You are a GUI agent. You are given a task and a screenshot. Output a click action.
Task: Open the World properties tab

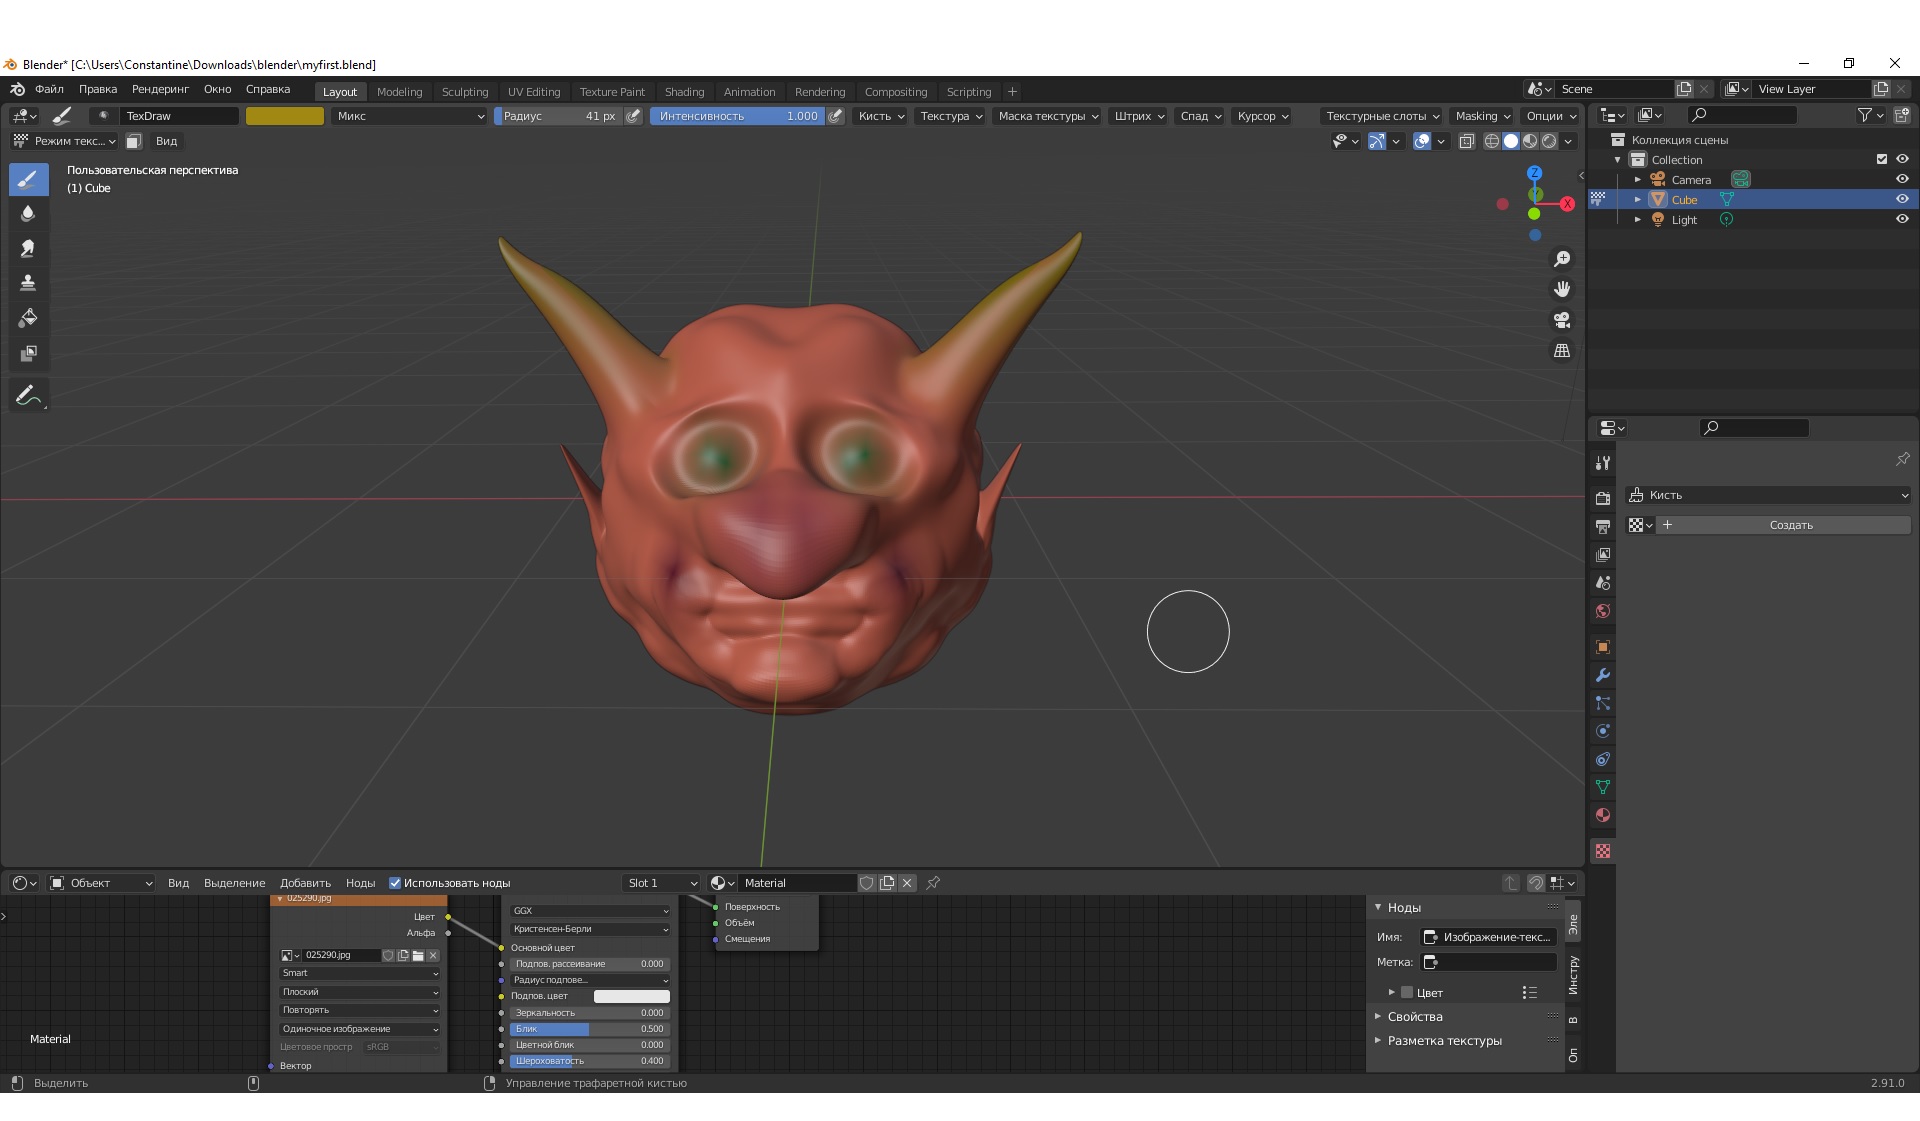[x=1603, y=611]
